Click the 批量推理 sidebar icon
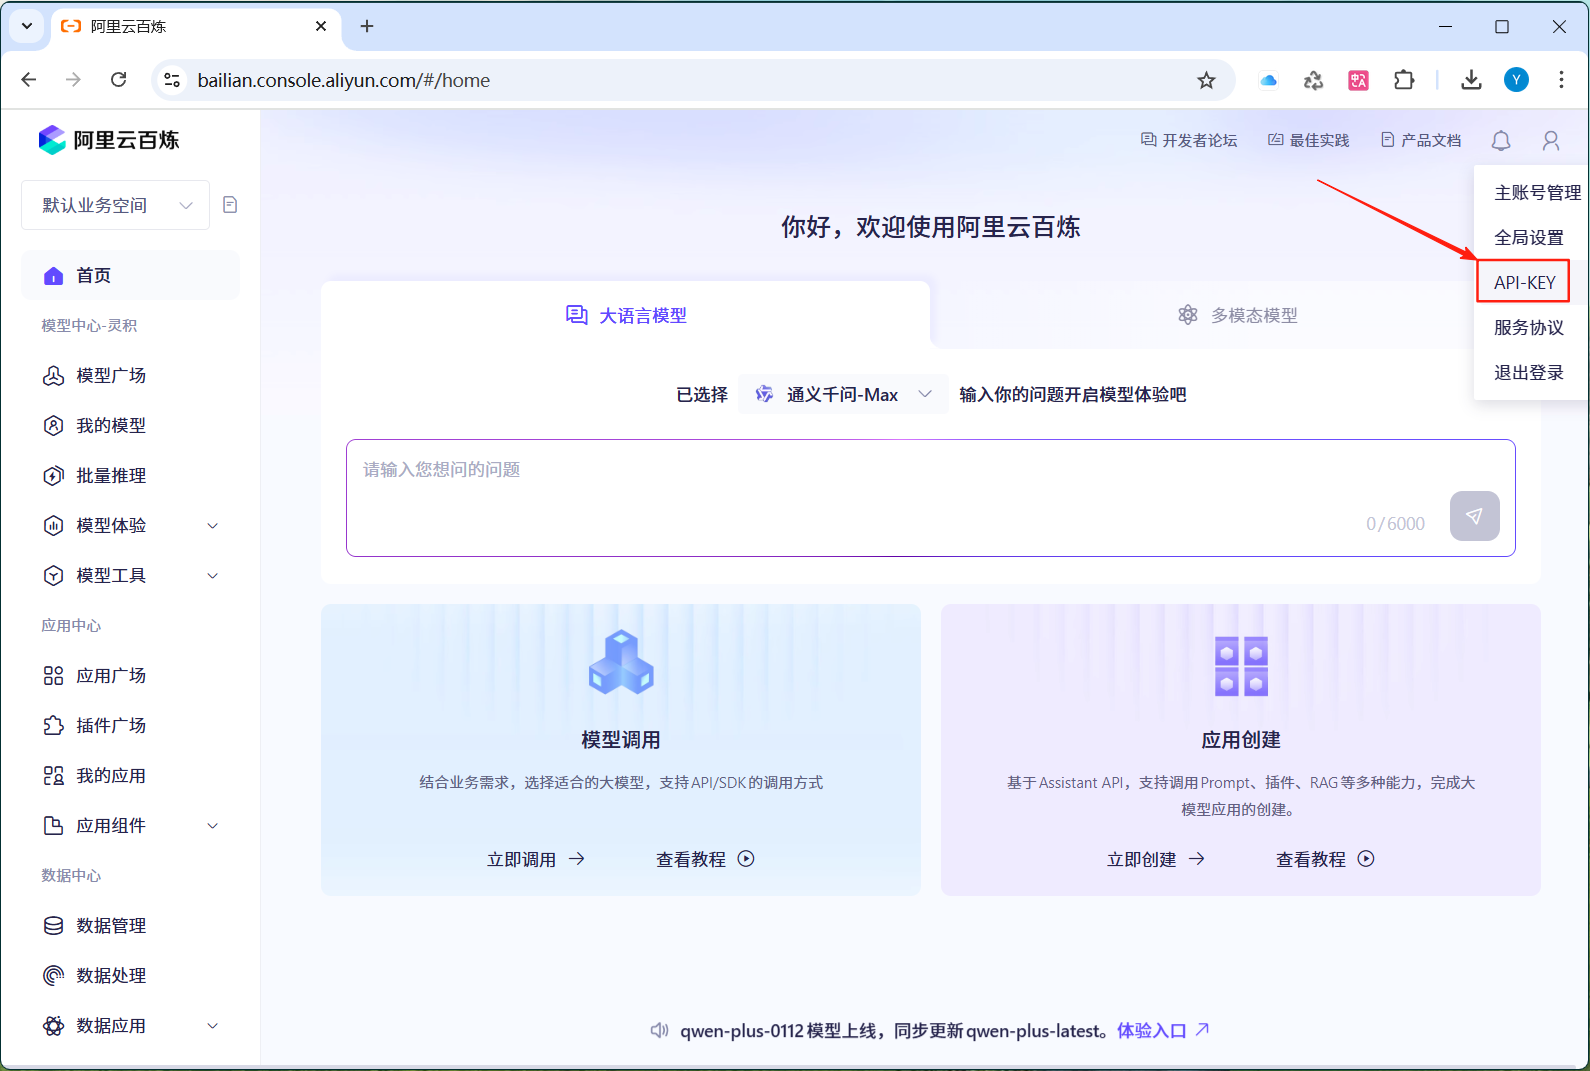This screenshot has height=1071, width=1590. [54, 476]
